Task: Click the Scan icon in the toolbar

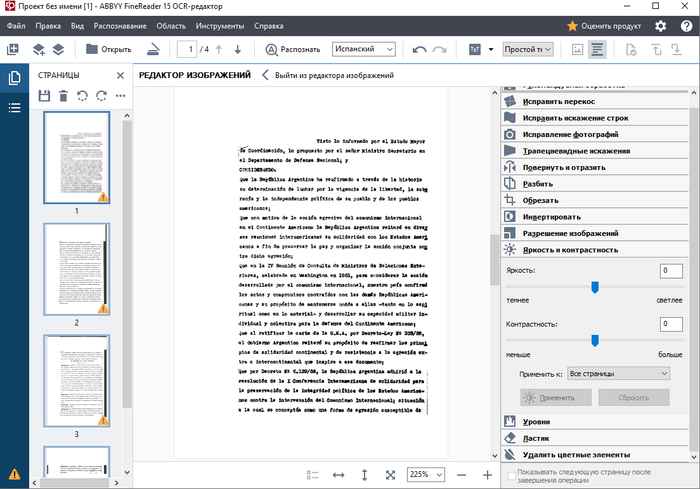Action: pos(153,49)
